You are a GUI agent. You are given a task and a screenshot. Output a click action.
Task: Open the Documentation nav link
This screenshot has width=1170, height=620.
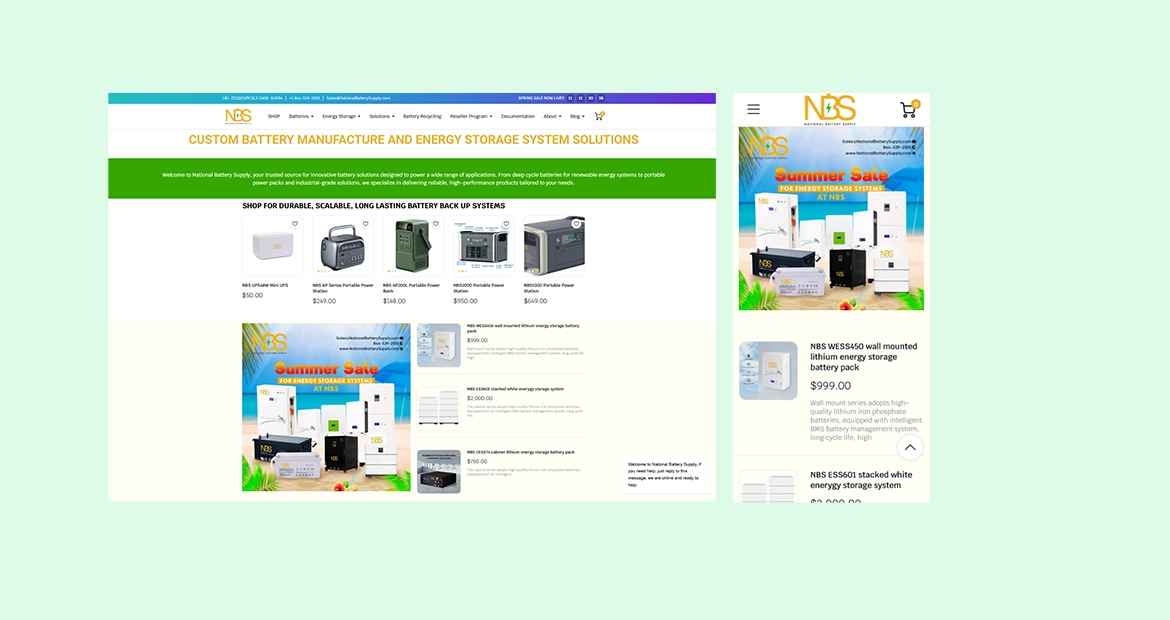pyautogui.click(x=518, y=116)
